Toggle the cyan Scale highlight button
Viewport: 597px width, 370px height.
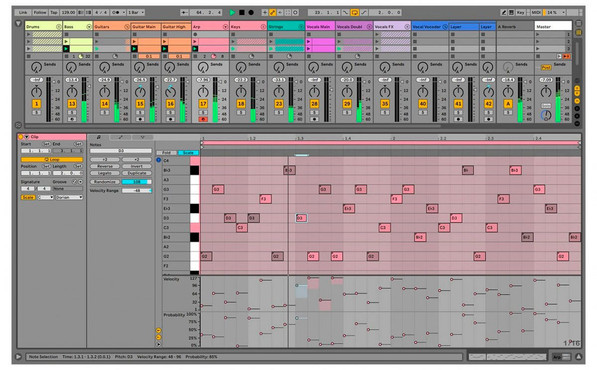click(x=188, y=153)
